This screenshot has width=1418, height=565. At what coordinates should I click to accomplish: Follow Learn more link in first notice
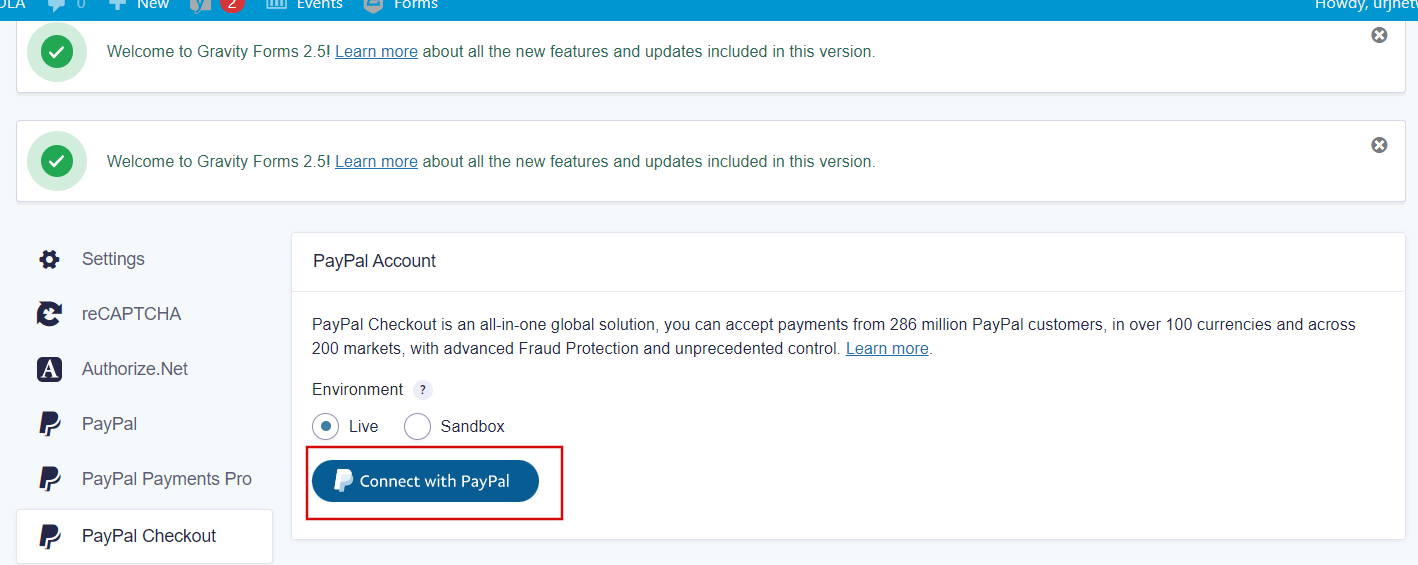click(376, 51)
